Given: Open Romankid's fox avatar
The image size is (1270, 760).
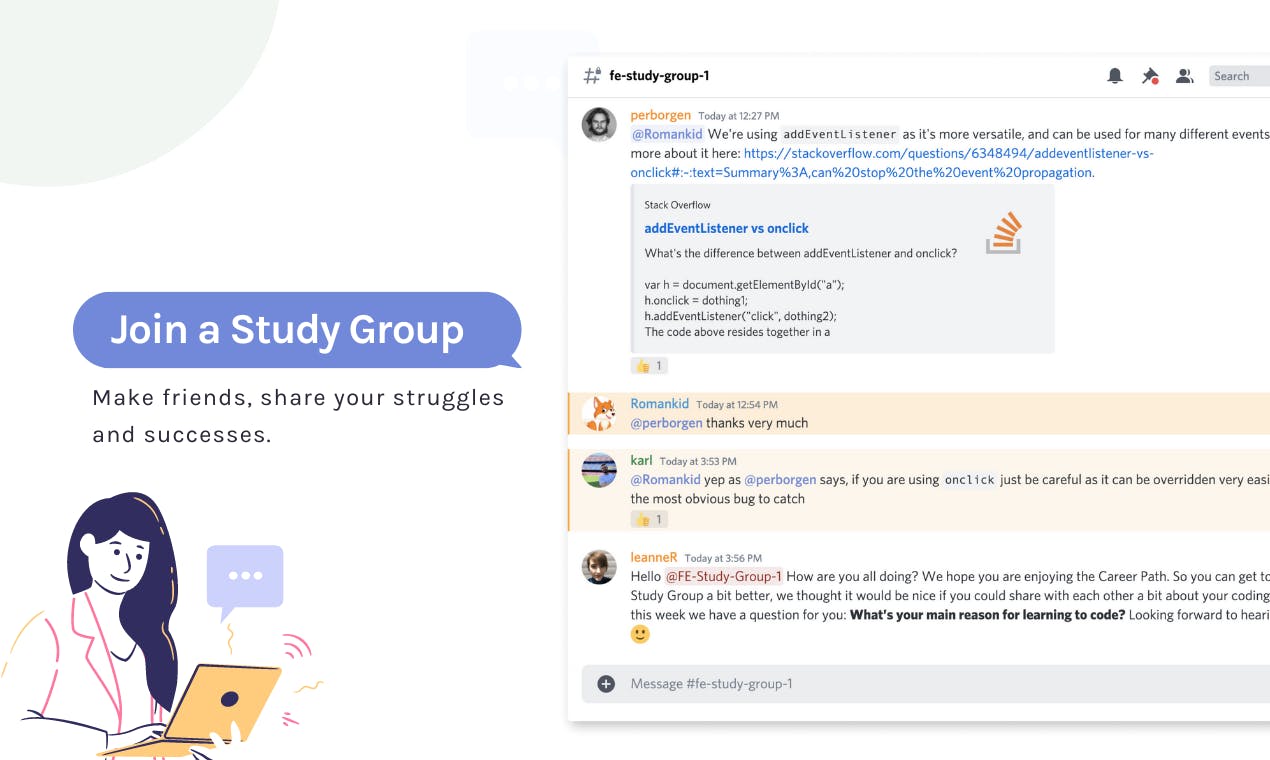Looking at the screenshot, I should (x=599, y=413).
